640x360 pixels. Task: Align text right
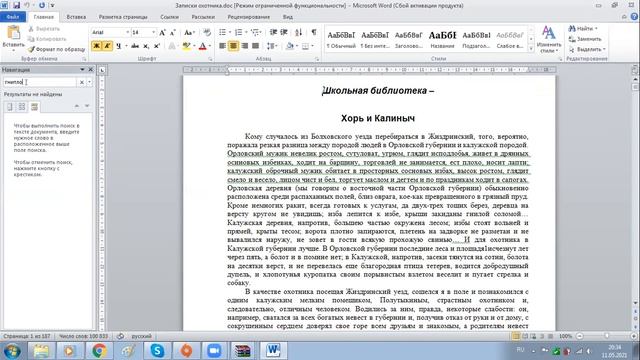coord(244,46)
